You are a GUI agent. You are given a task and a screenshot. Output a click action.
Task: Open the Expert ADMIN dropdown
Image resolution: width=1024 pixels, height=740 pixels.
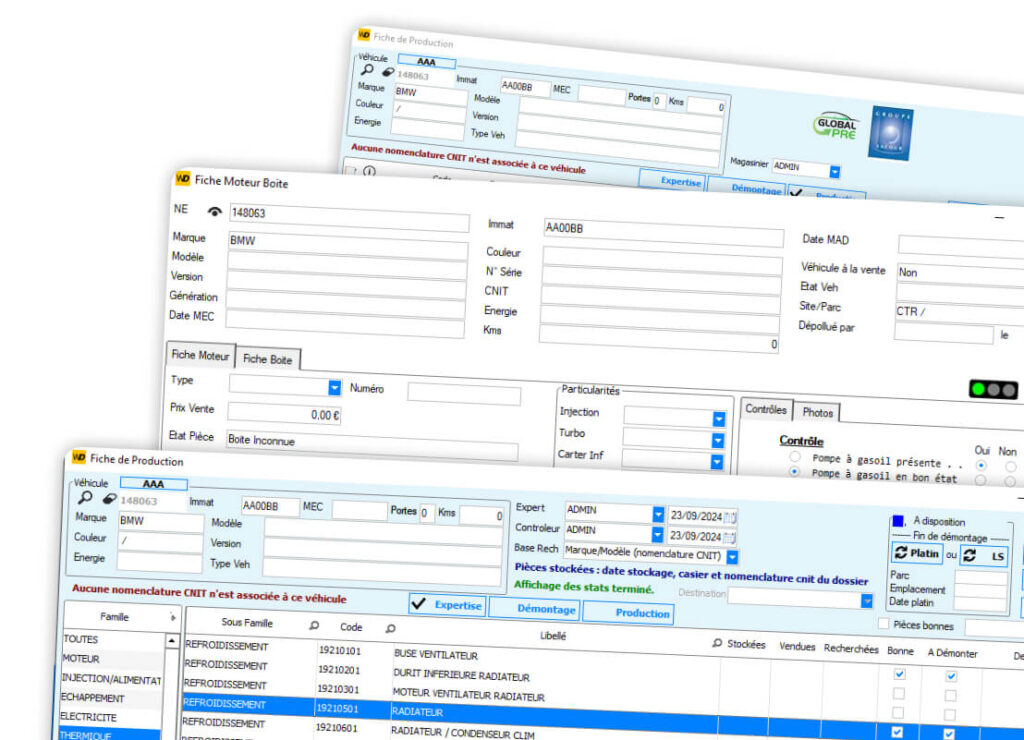pyautogui.click(x=658, y=515)
